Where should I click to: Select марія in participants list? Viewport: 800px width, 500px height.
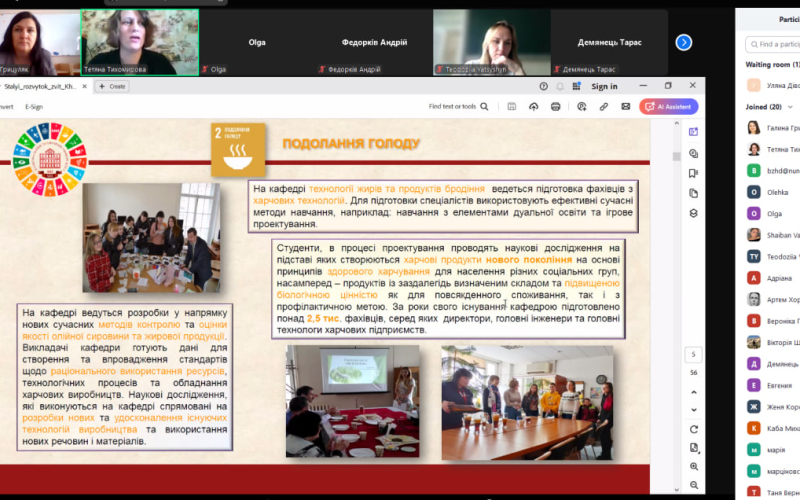coord(773,449)
